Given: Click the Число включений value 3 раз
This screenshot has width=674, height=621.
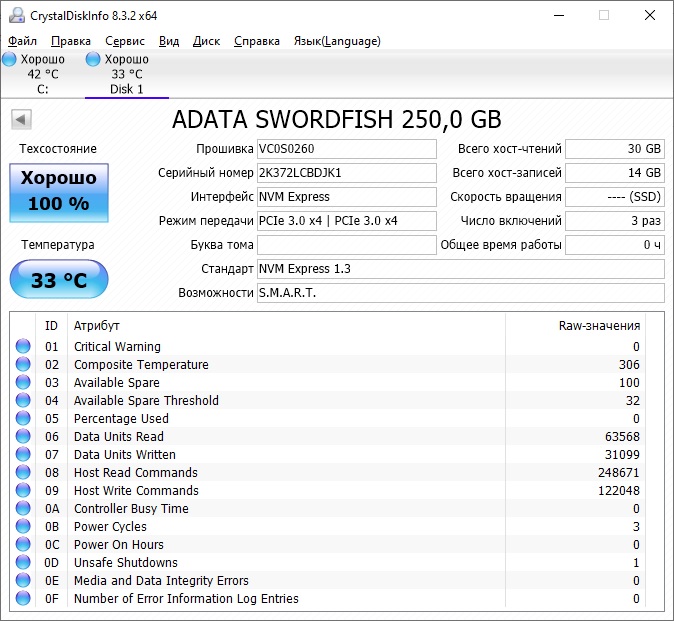Looking at the screenshot, I should (615, 221).
